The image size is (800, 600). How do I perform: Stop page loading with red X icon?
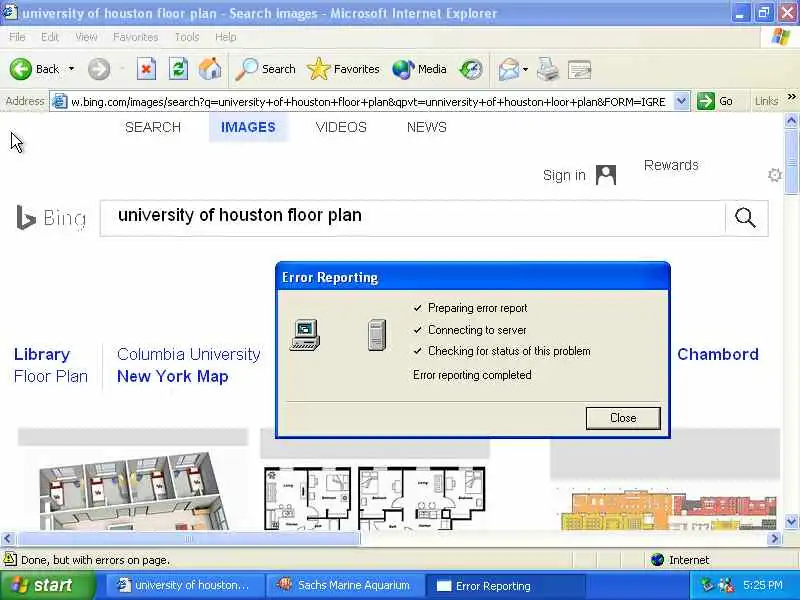coord(146,69)
